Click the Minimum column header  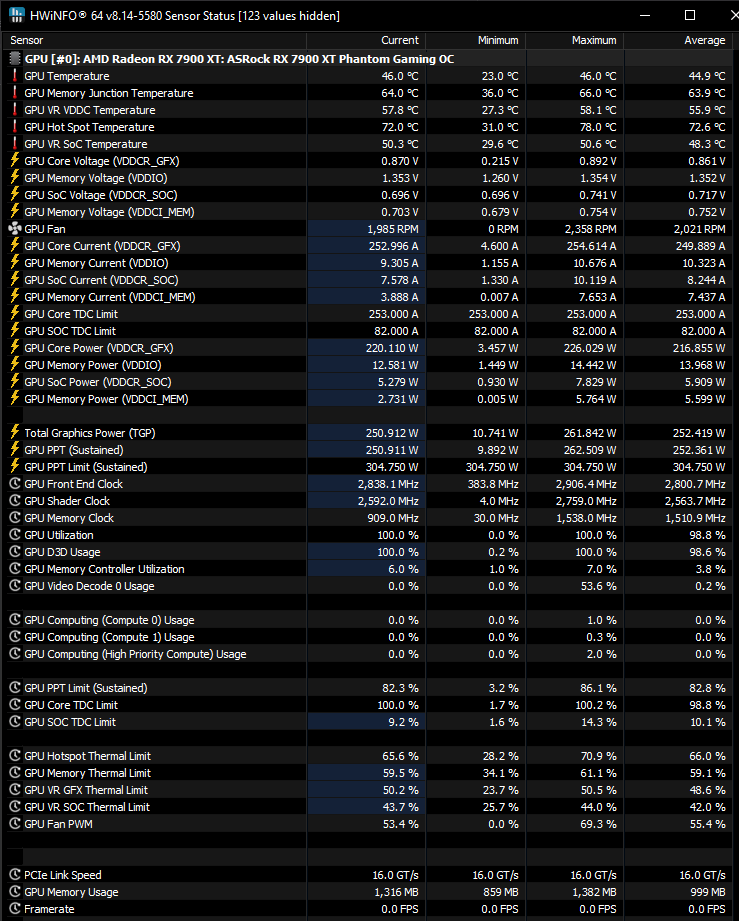point(475,40)
